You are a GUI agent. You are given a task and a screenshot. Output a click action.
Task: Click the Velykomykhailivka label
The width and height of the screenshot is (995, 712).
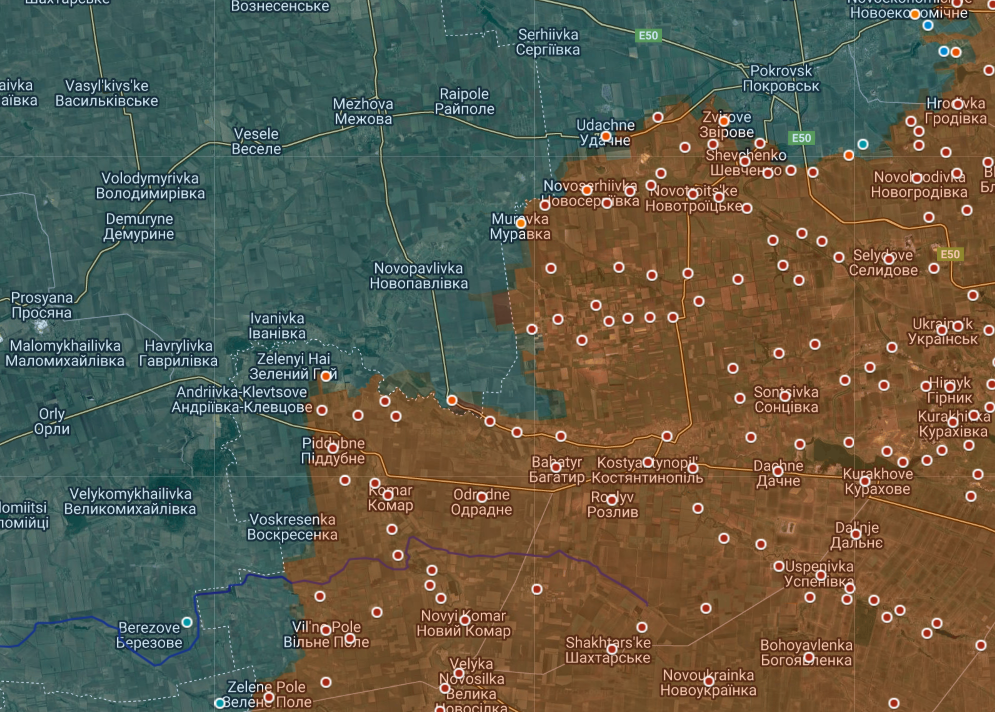pyautogui.click(x=130, y=501)
